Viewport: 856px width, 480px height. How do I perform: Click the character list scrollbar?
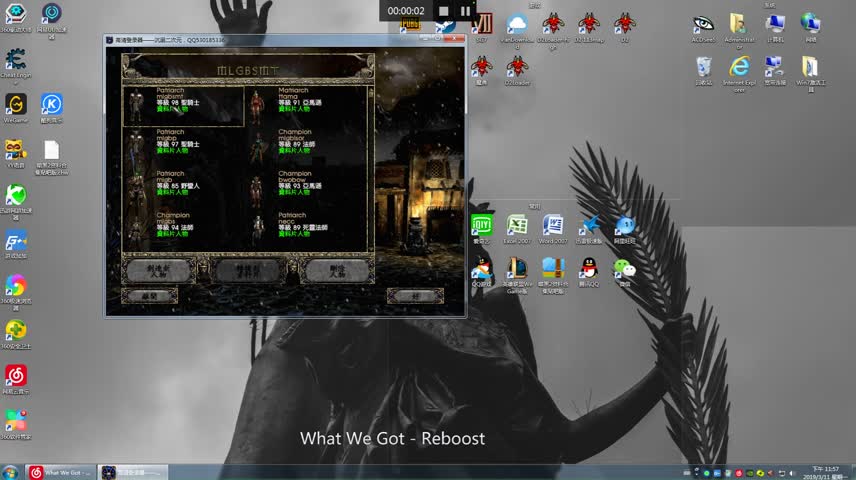[371, 169]
